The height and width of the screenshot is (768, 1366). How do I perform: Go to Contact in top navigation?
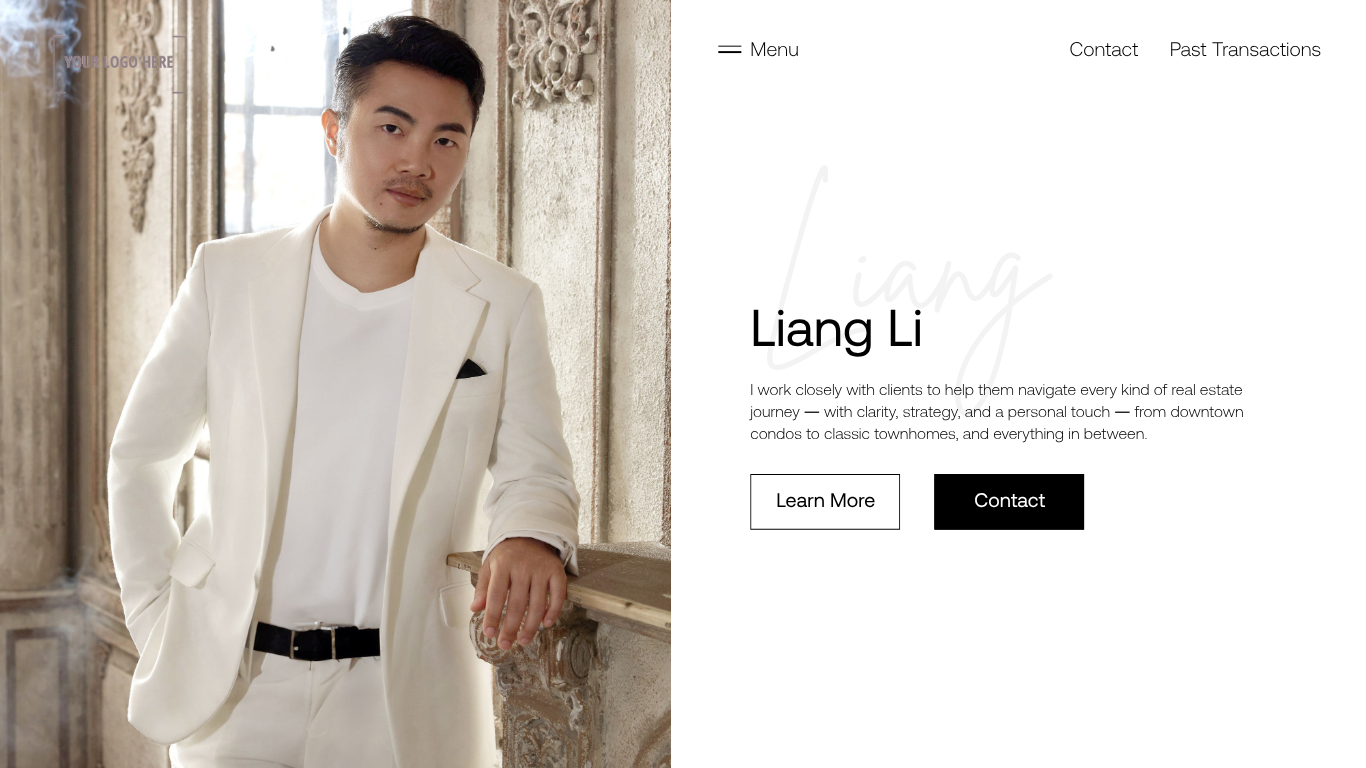1103,49
